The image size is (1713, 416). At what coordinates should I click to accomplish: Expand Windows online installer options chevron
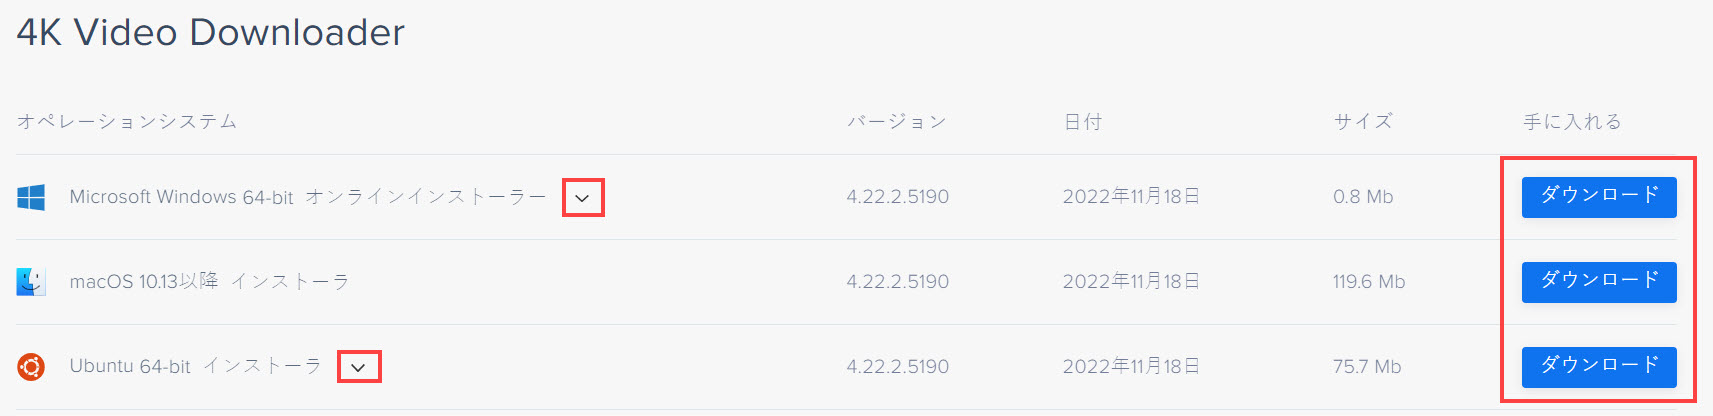pyautogui.click(x=582, y=198)
